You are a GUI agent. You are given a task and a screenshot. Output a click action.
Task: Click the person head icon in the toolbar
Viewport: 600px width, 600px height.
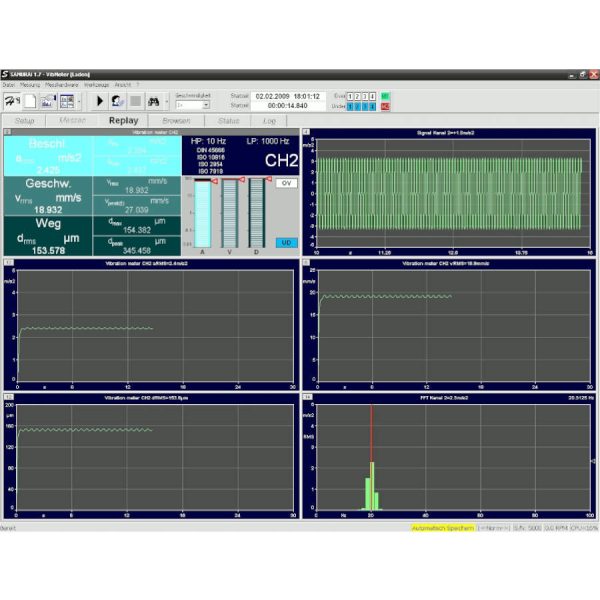click(x=117, y=101)
